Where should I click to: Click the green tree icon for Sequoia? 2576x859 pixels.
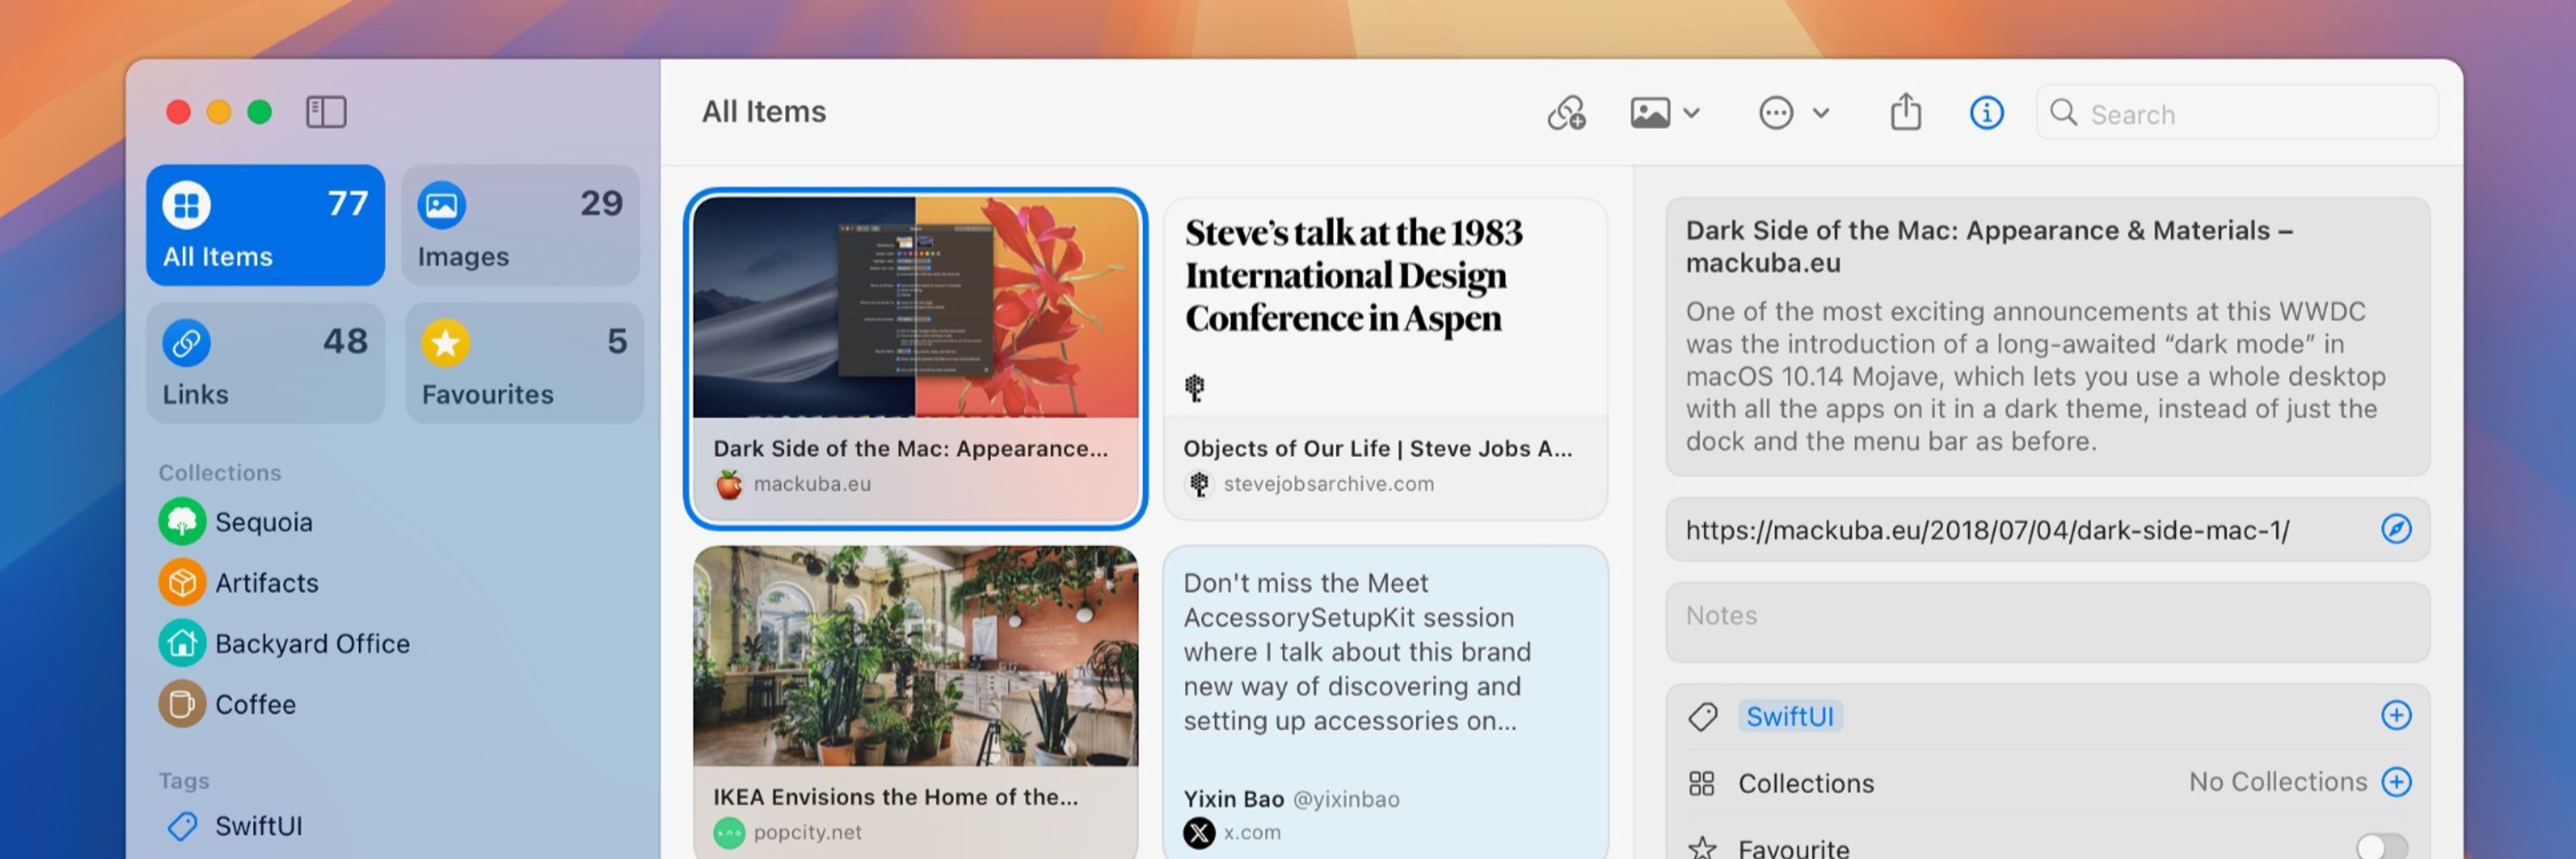(182, 522)
